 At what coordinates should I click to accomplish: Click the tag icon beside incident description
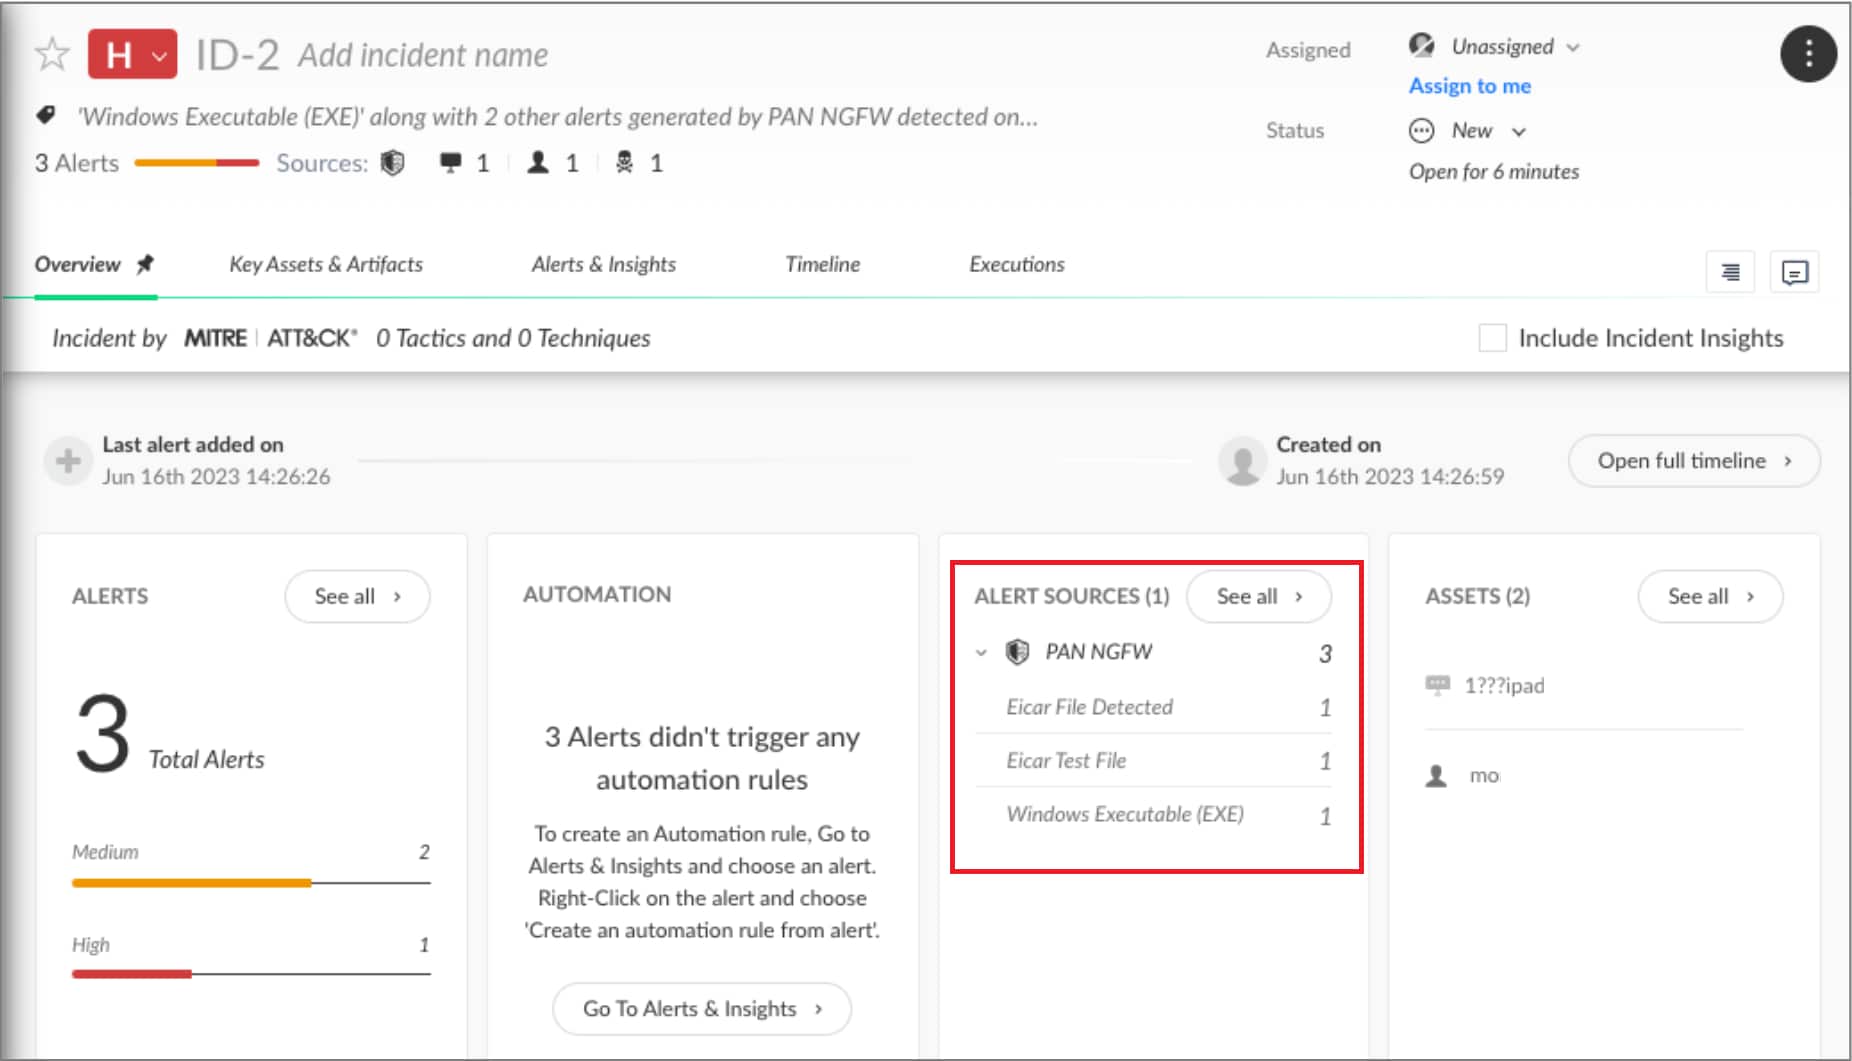coord(46,115)
